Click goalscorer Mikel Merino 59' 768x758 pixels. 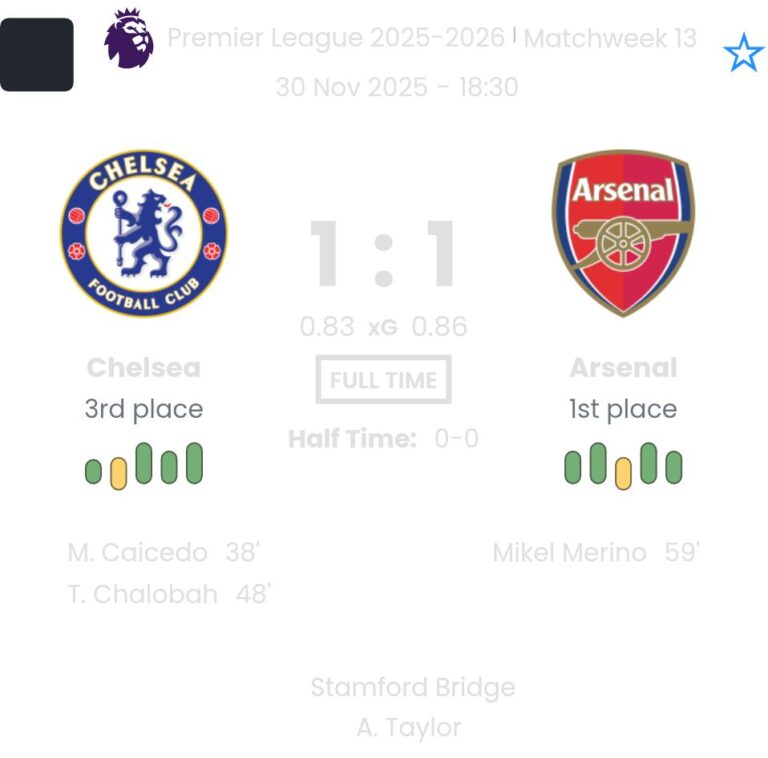tap(596, 552)
